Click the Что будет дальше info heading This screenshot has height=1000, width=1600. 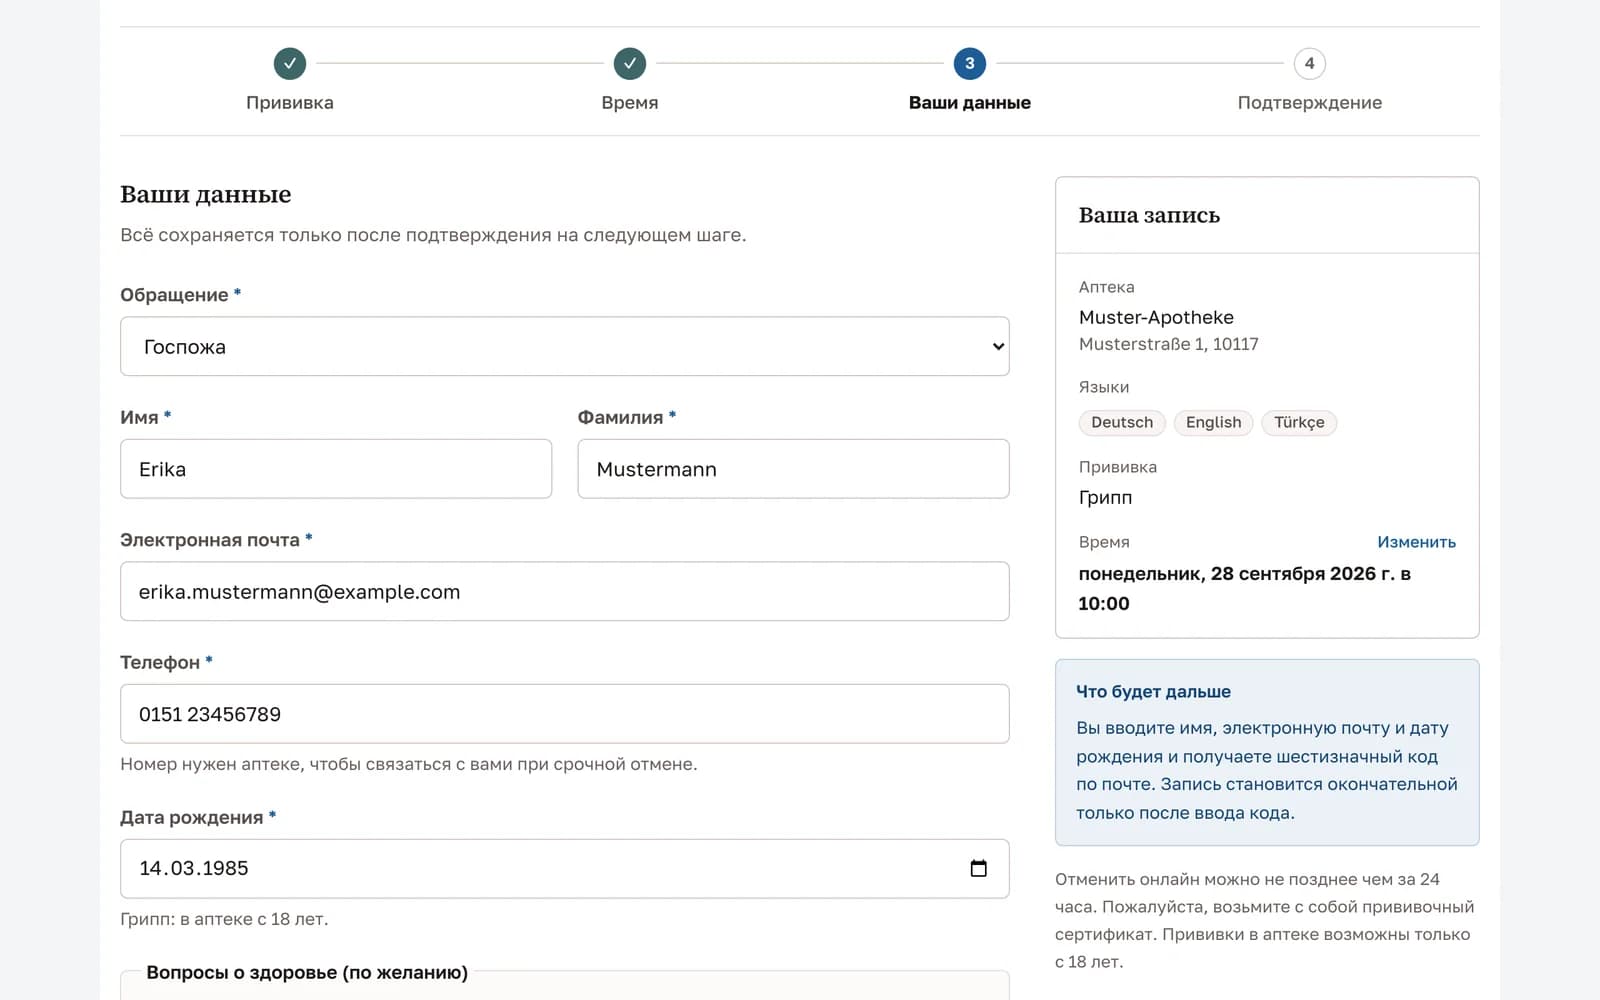point(1153,691)
